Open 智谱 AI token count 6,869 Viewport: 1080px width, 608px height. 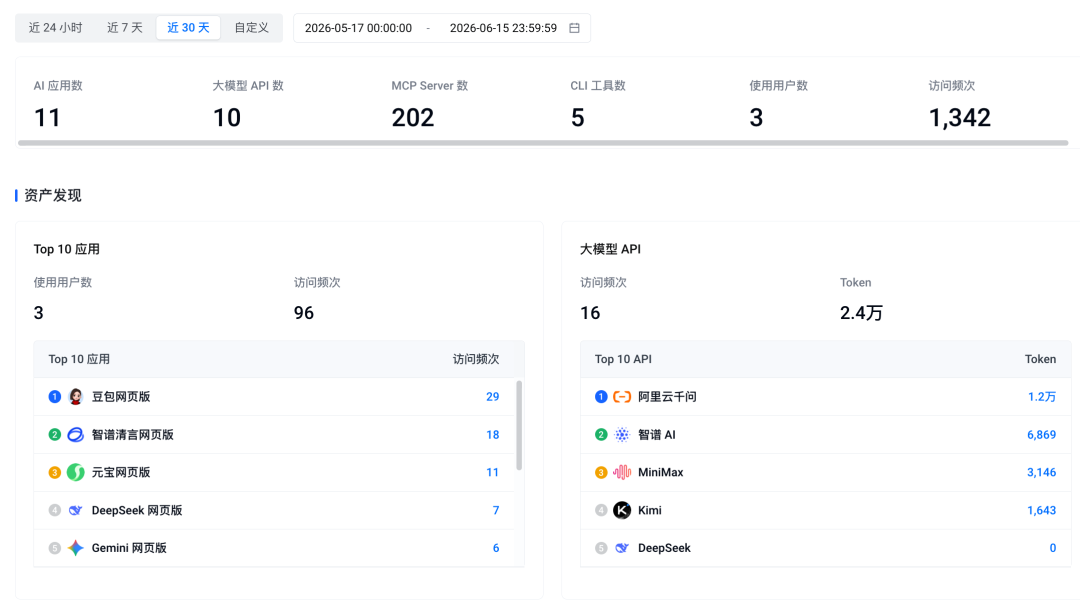tap(1041, 434)
